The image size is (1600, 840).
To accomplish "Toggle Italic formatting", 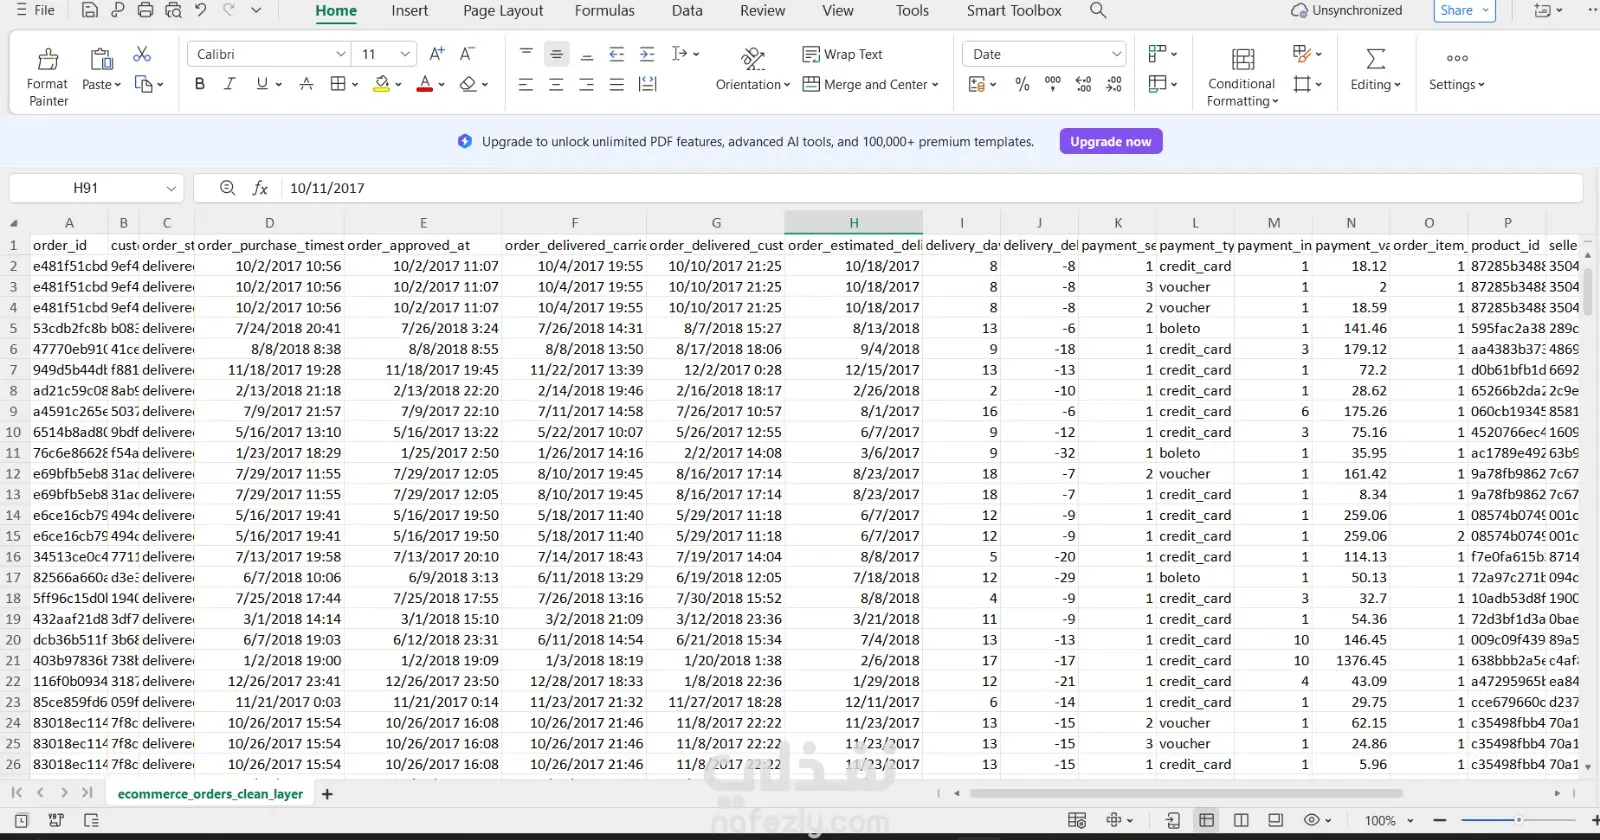I will point(229,84).
